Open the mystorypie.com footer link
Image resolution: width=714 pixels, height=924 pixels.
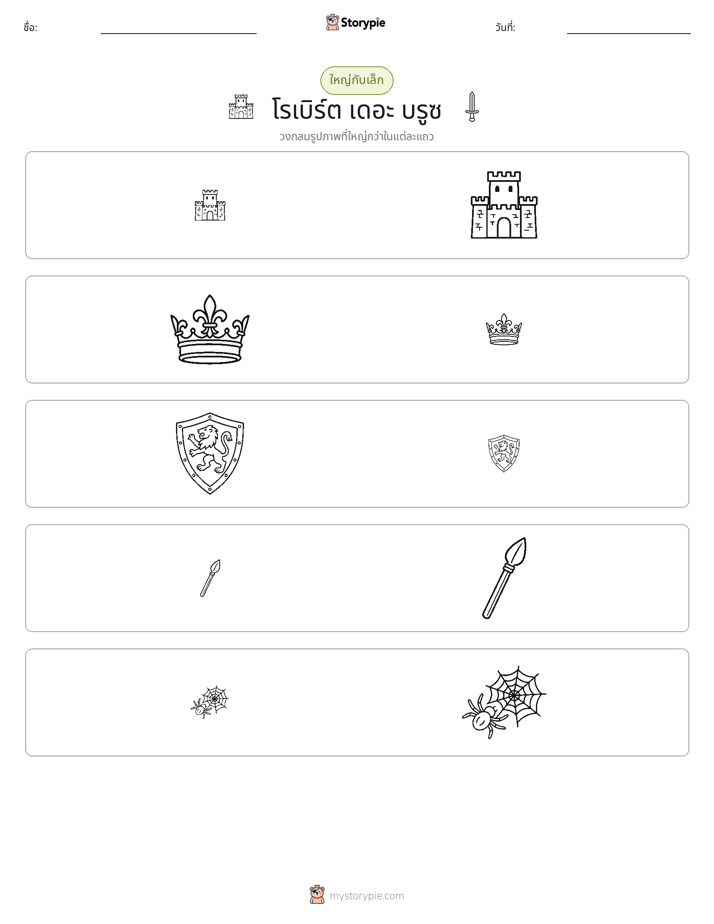pos(366,896)
